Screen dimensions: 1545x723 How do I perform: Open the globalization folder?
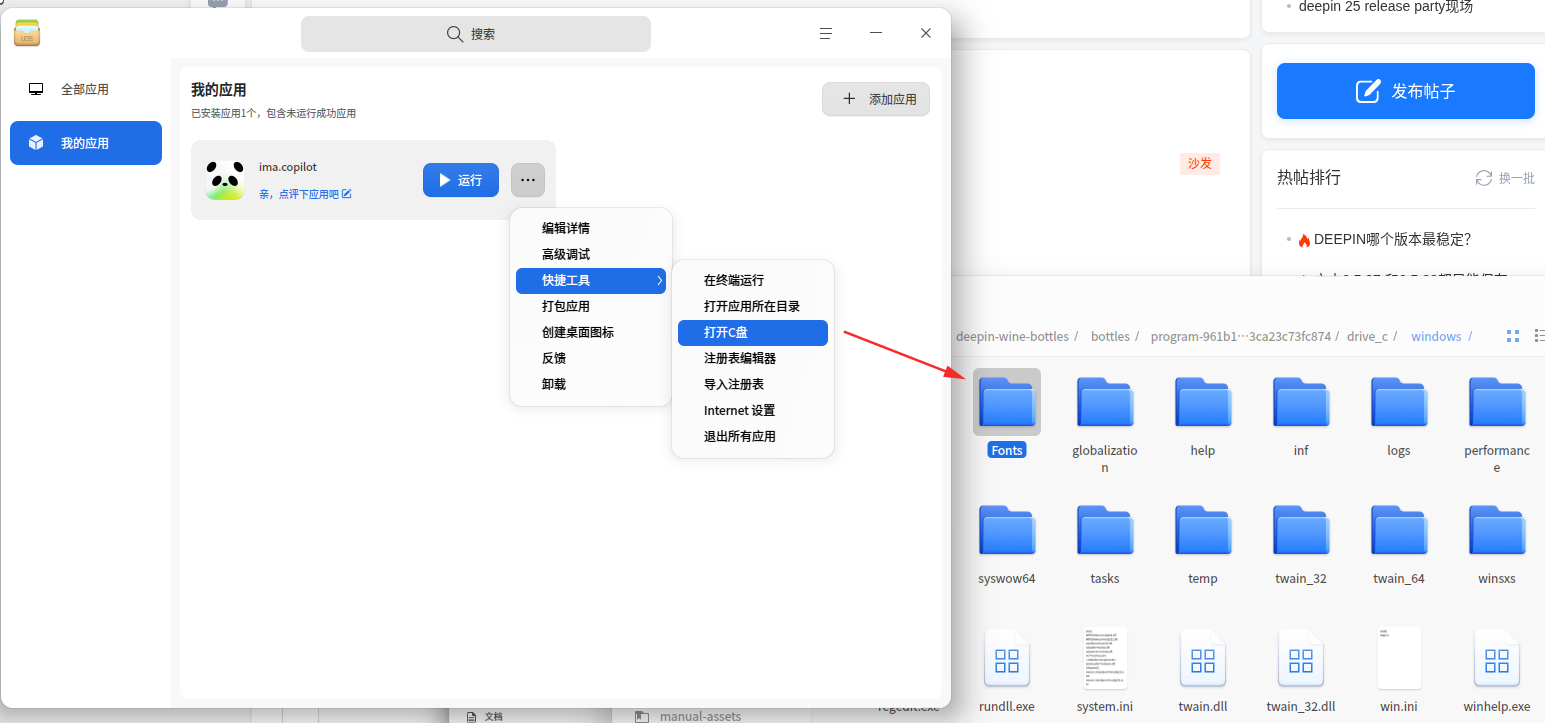1105,402
